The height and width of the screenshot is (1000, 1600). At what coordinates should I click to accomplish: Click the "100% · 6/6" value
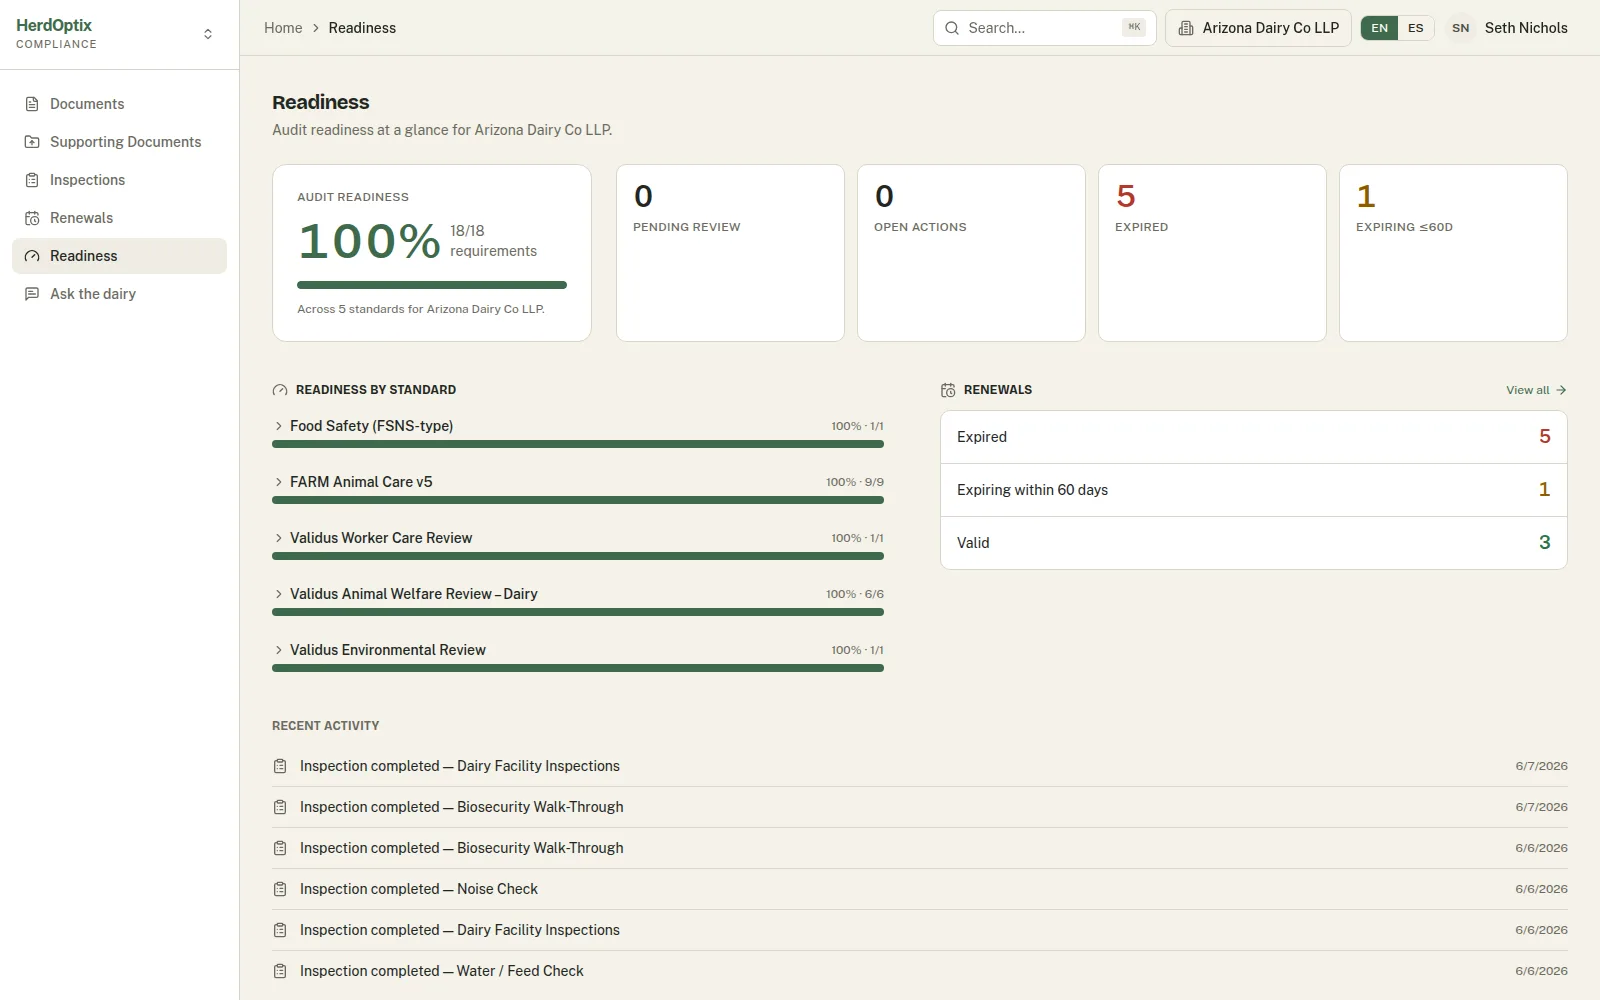click(855, 594)
